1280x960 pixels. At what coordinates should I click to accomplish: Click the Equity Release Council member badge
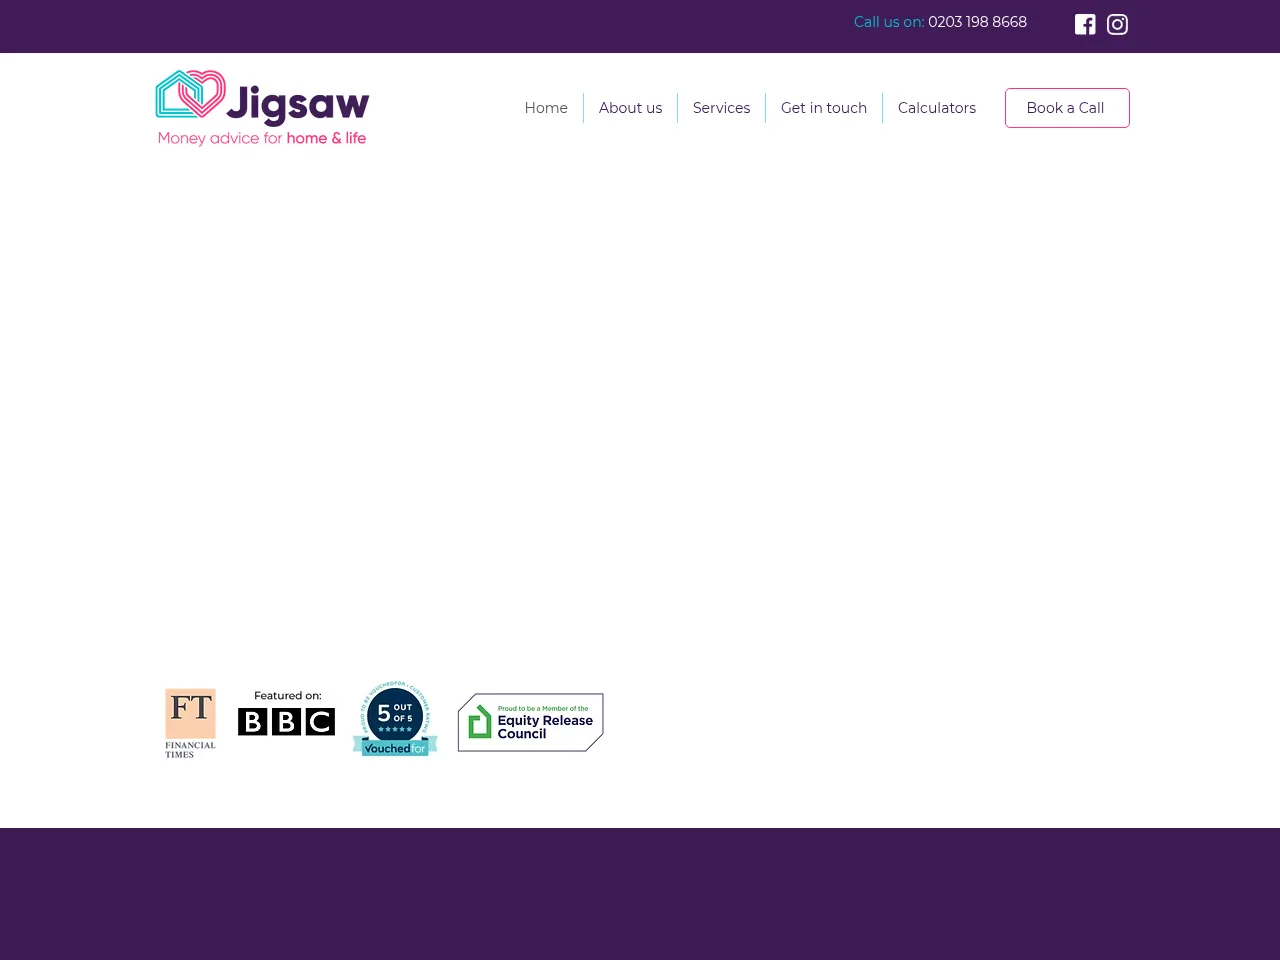530,721
